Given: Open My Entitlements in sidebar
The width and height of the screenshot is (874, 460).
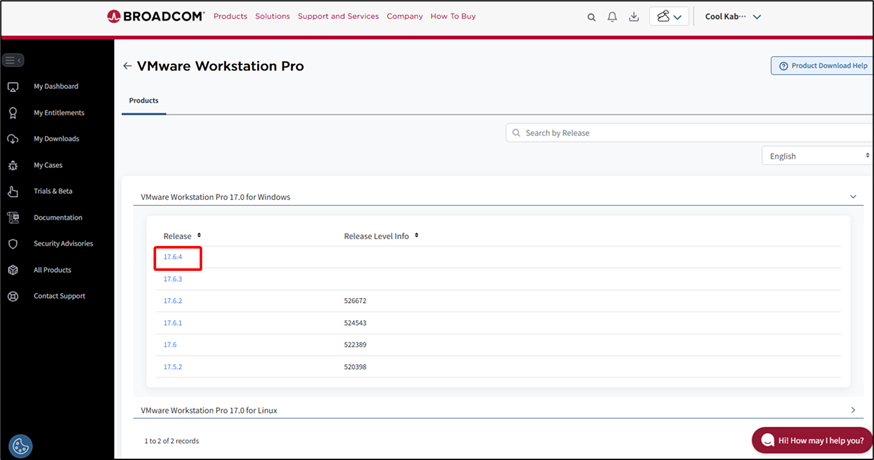Looking at the screenshot, I should click(x=59, y=113).
